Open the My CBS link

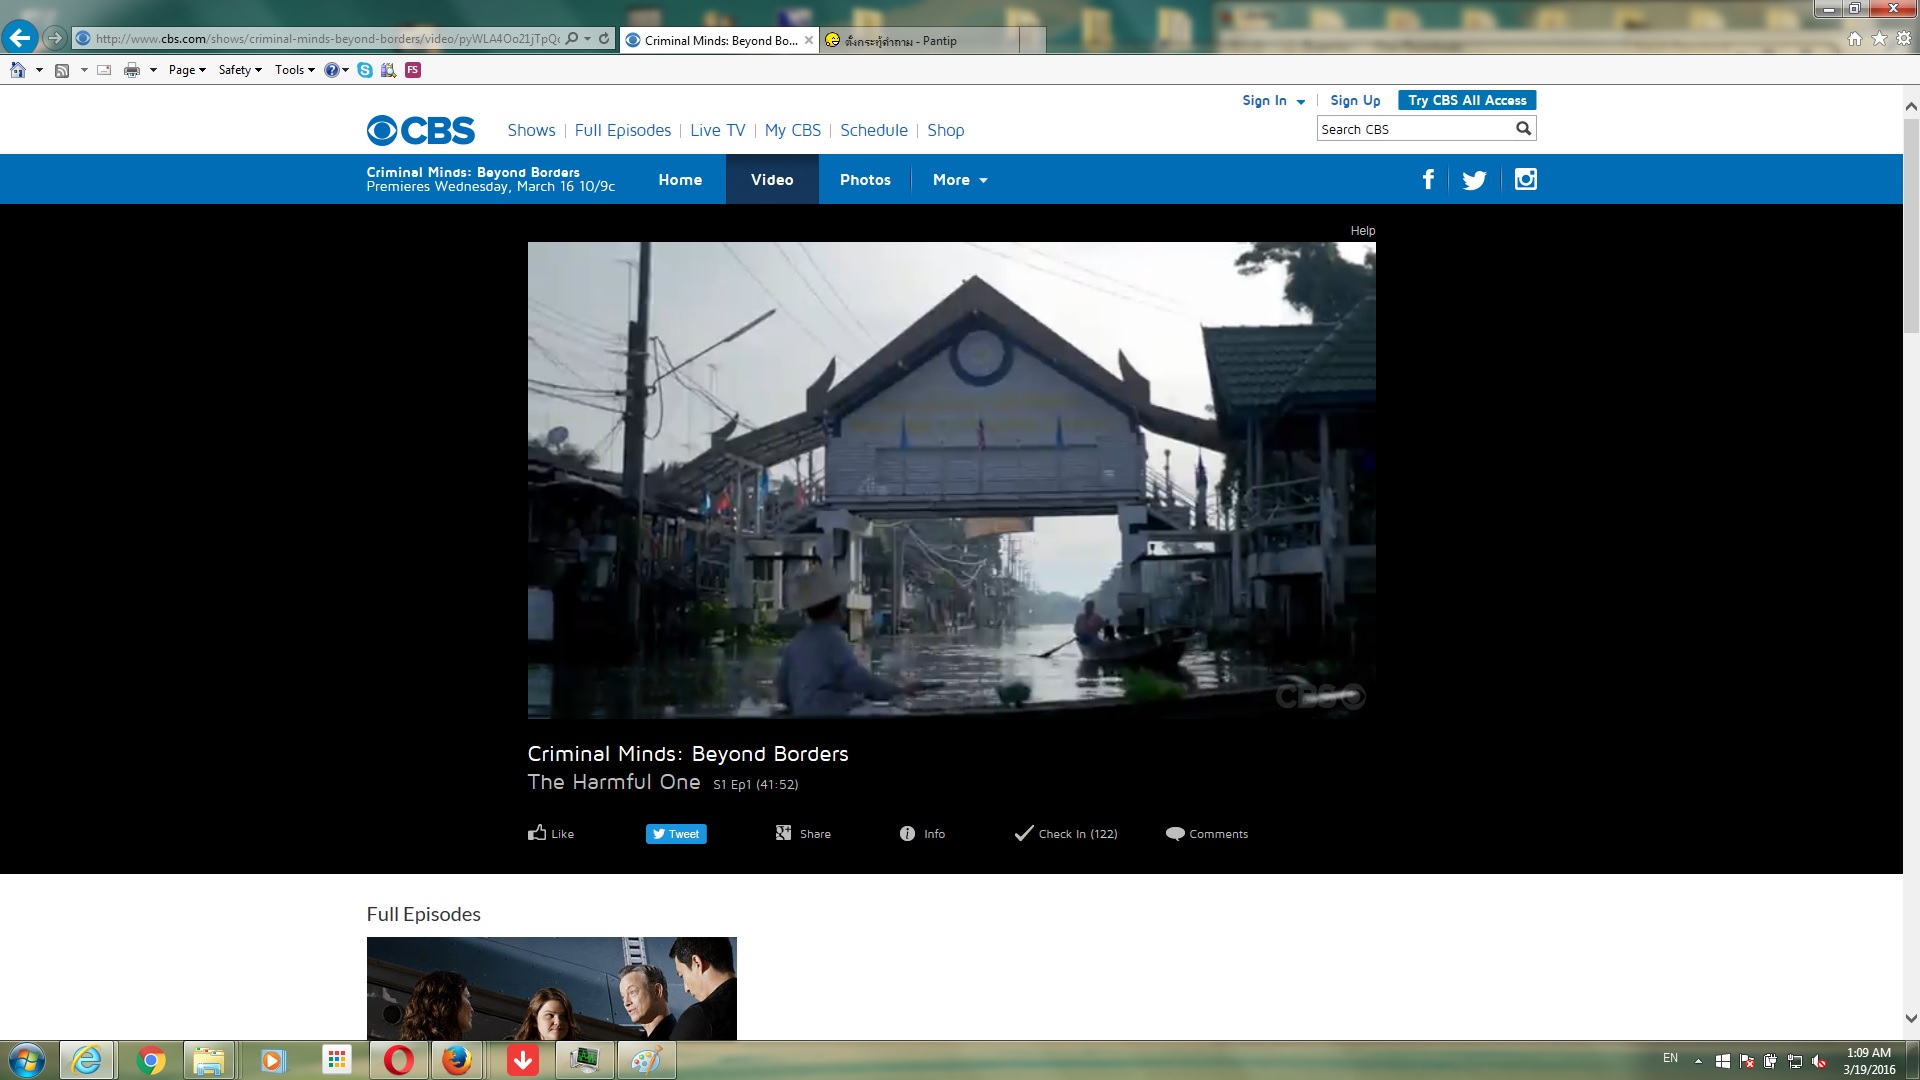(x=792, y=130)
